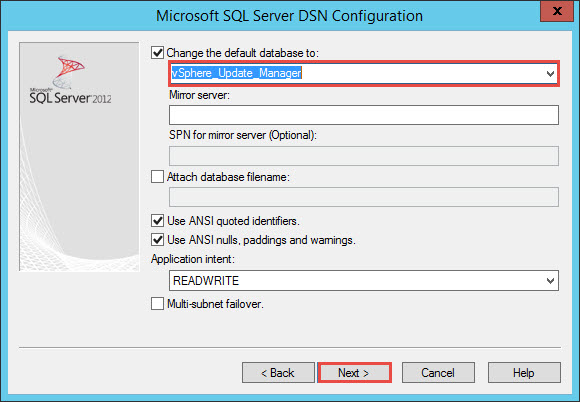The image size is (580, 402).
Task: Toggle 'Use ANSI quoted identifiers' checkbox
Action: coord(157,221)
